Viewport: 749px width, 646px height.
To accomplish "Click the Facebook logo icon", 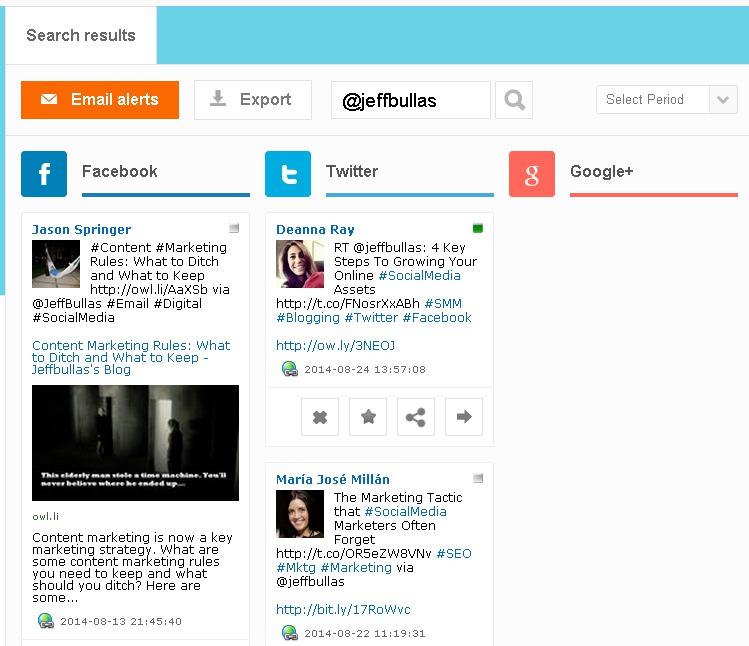I will click(x=44, y=174).
